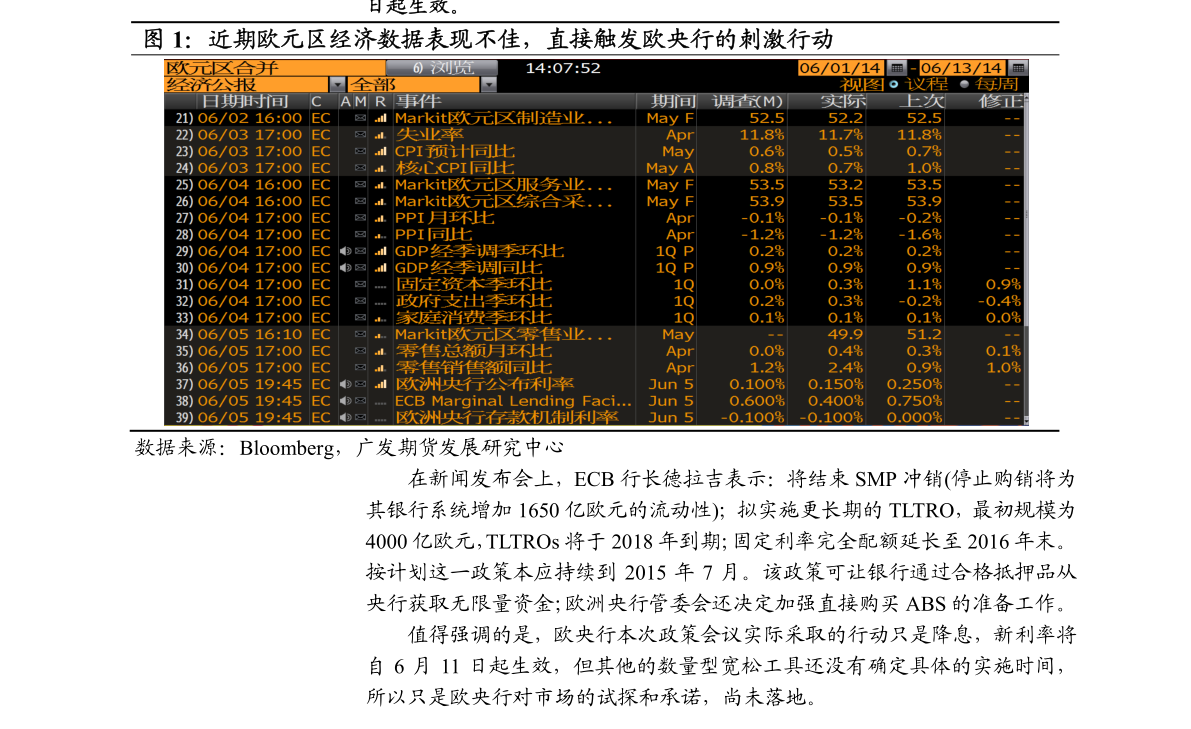Open the calendar picker beside start date 06/01/14
The height and width of the screenshot is (729, 1191).
tap(896, 68)
